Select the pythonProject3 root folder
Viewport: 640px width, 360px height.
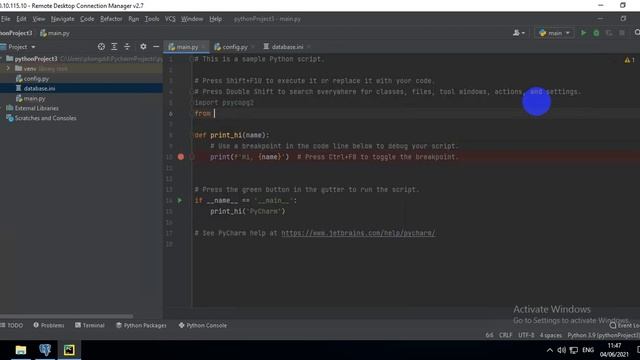pos(36,59)
